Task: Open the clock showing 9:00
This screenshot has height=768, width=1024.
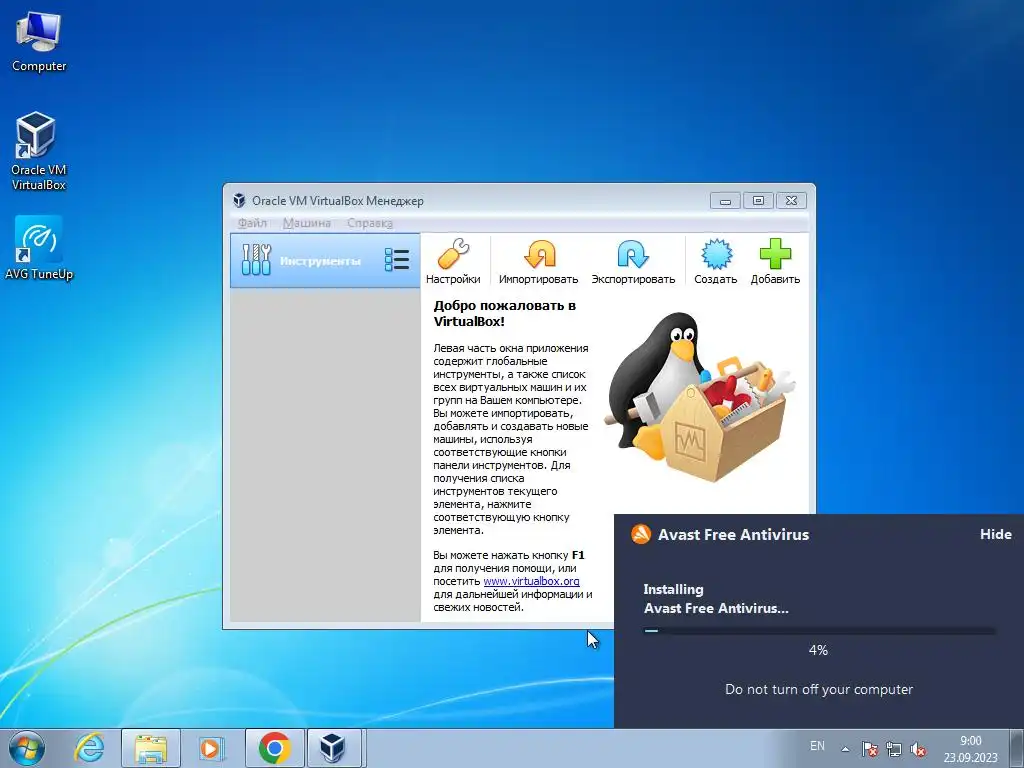Action: tap(970, 749)
